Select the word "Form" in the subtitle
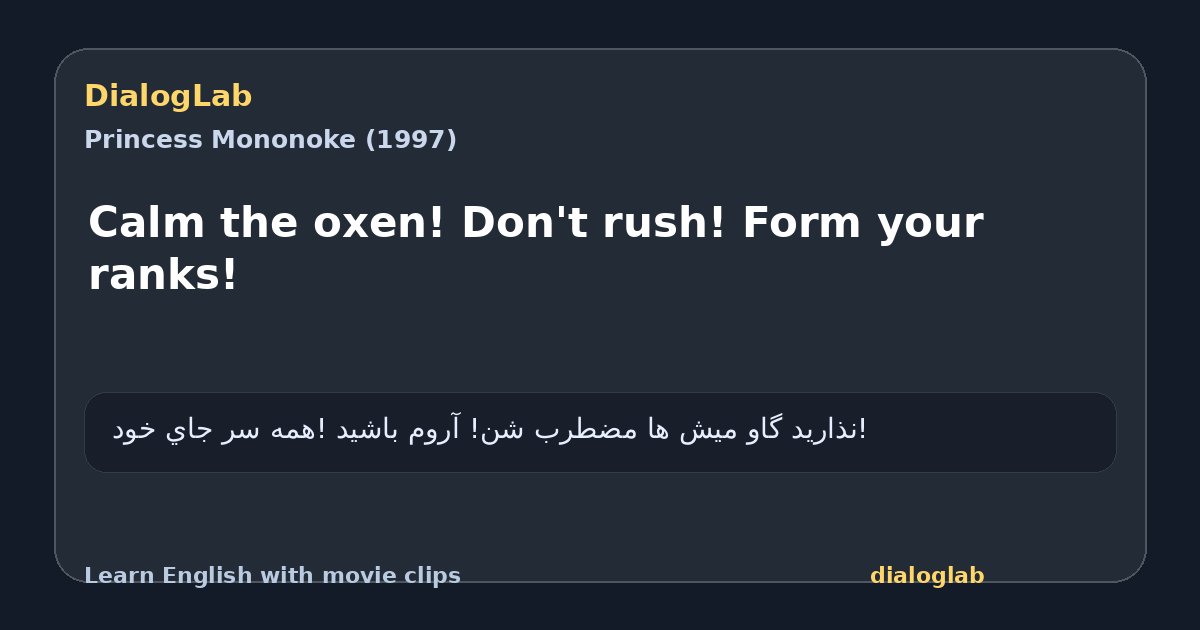Image resolution: width=1200 pixels, height=630 pixels. click(x=801, y=222)
